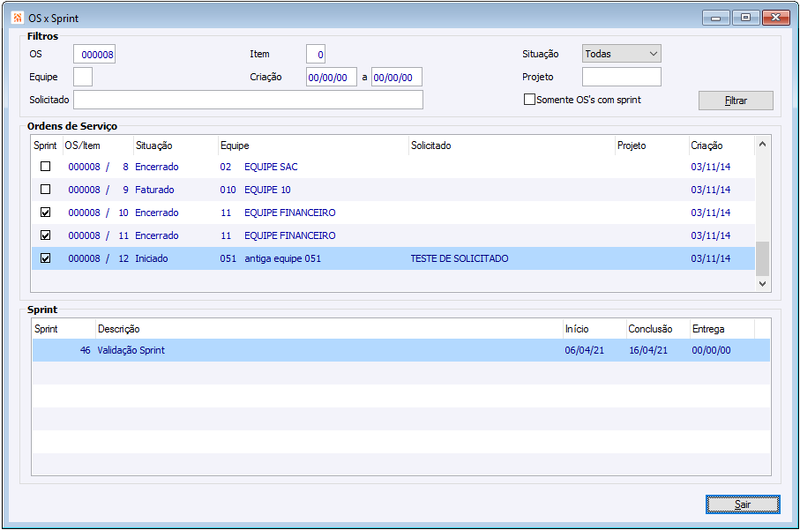Click the OS x Sprint application icon
Screen dimensions: 800x530
coord(18,18)
